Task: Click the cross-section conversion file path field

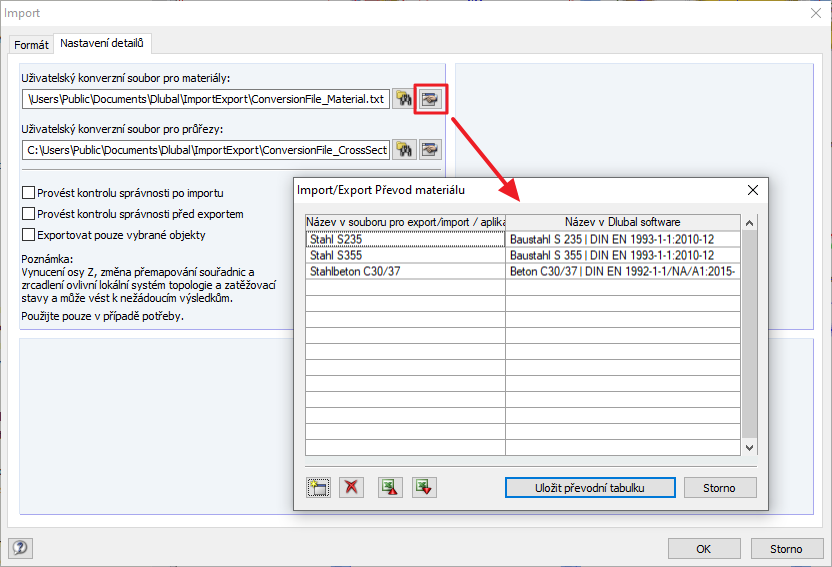Action: (206, 150)
